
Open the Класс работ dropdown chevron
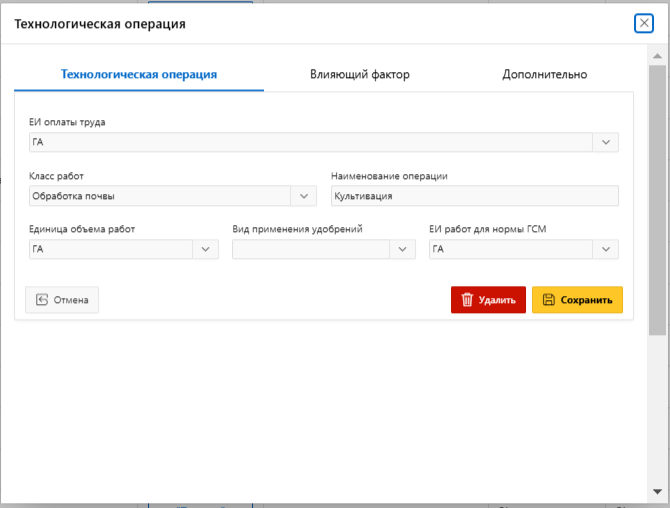304,196
